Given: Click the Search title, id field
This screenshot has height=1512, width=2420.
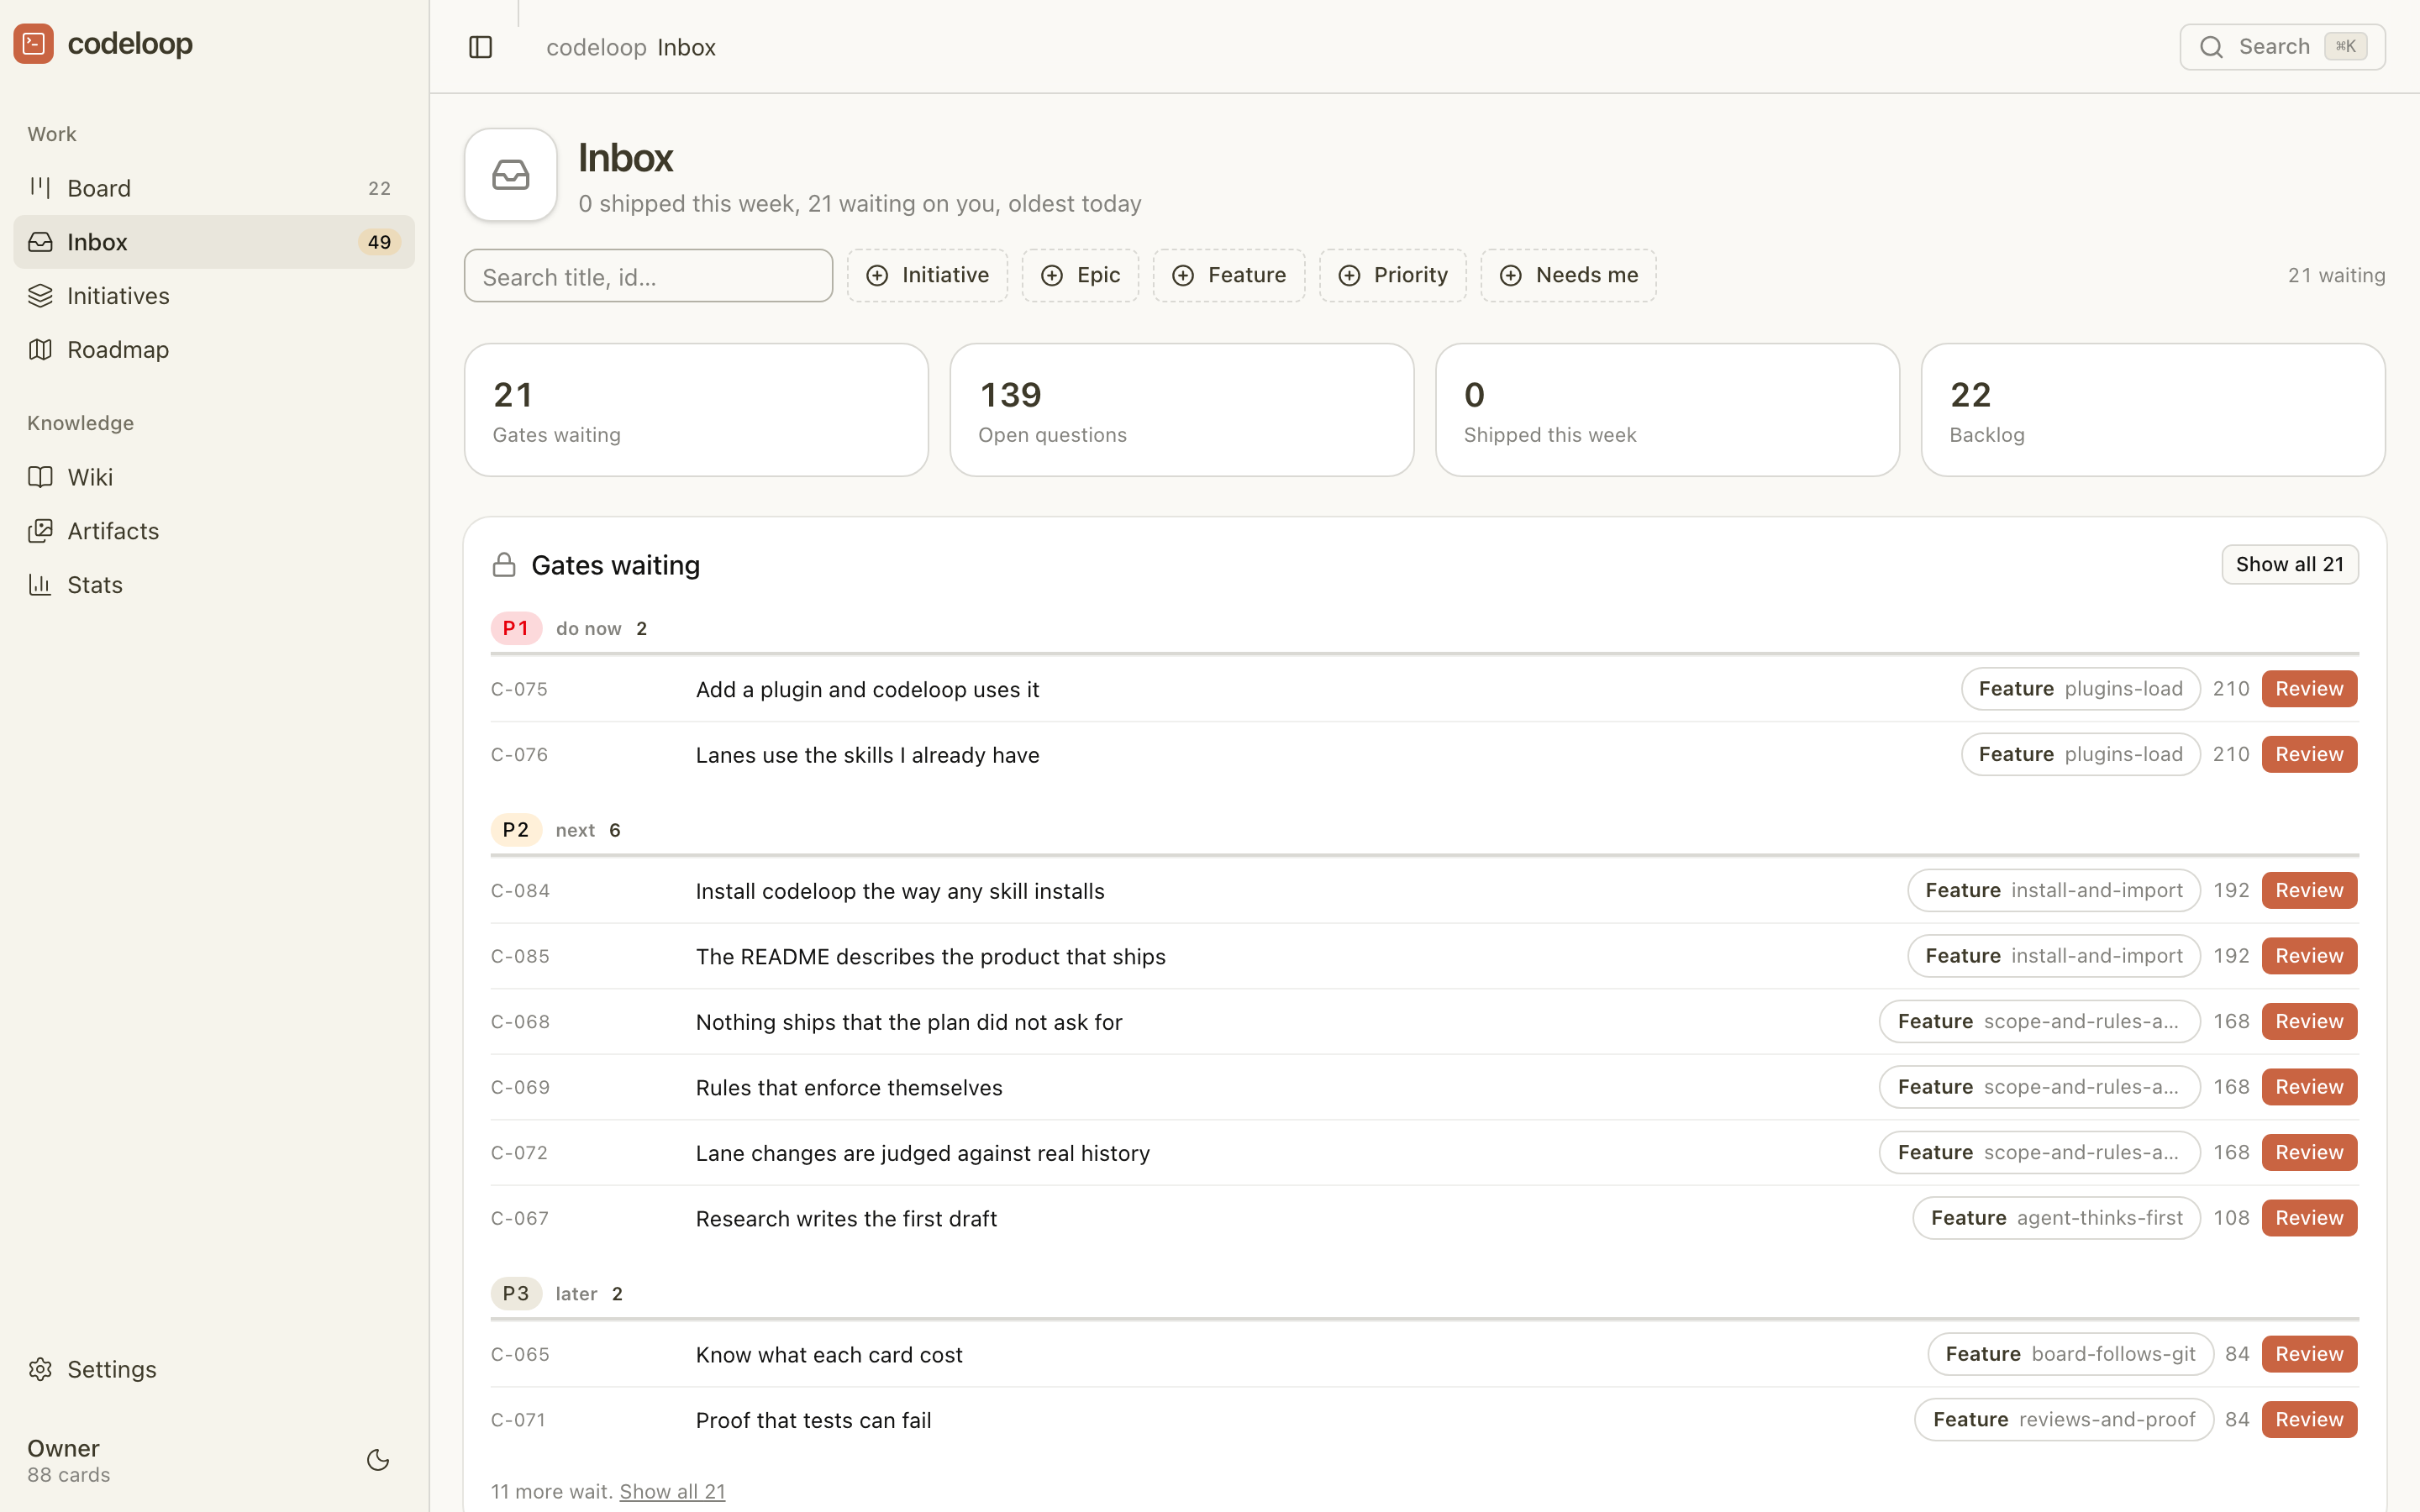Looking at the screenshot, I should 648,276.
